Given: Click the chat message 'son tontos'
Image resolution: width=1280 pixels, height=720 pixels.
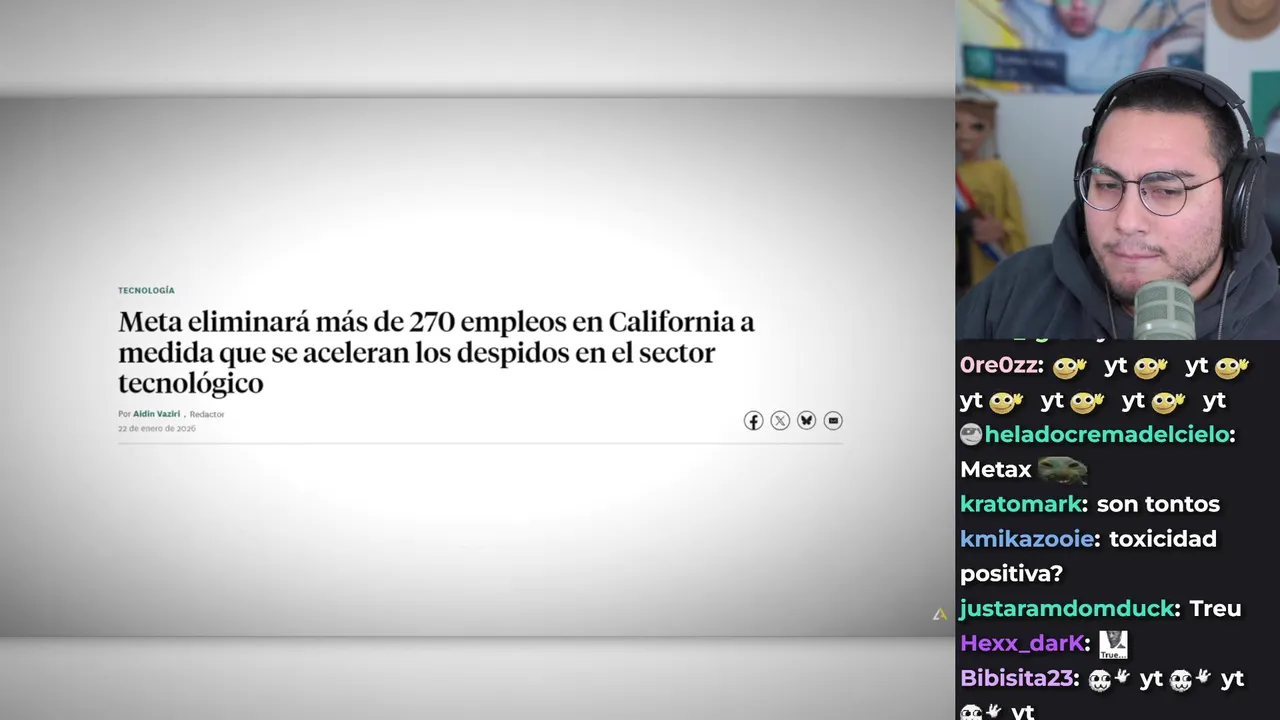Looking at the screenshot, I should point(1158,504).
